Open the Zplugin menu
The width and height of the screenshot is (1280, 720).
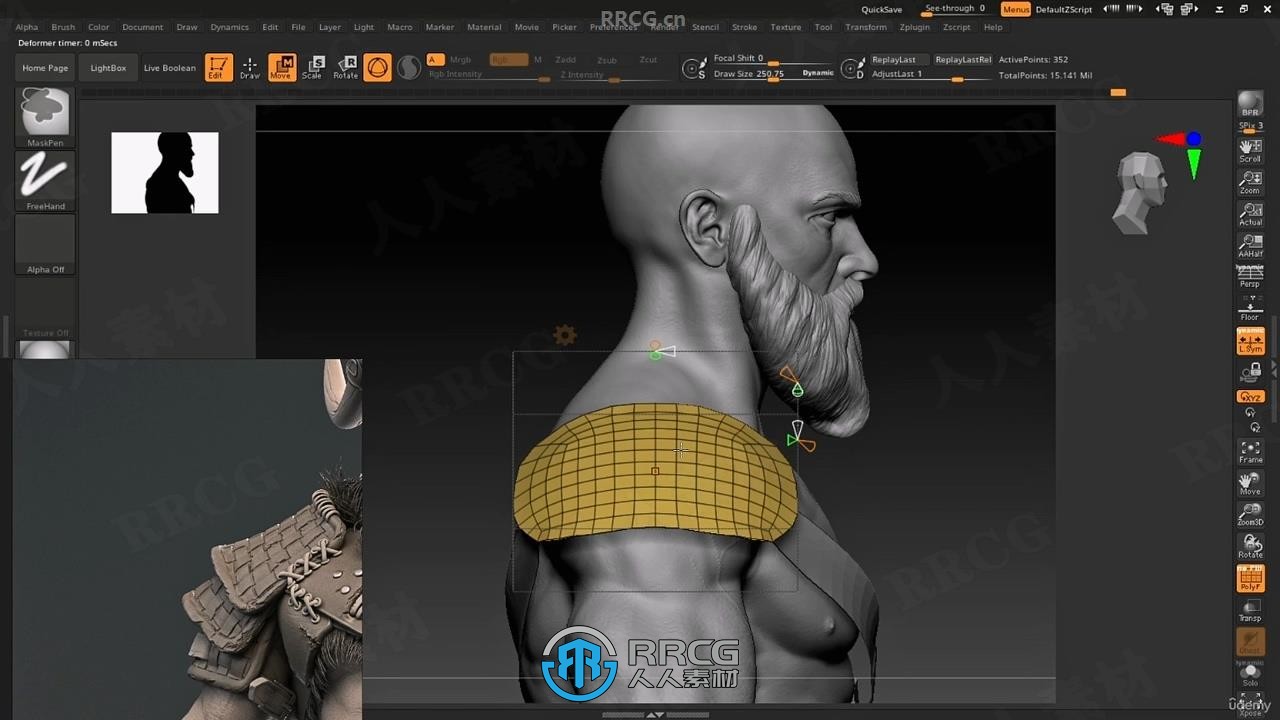[915, 27]
